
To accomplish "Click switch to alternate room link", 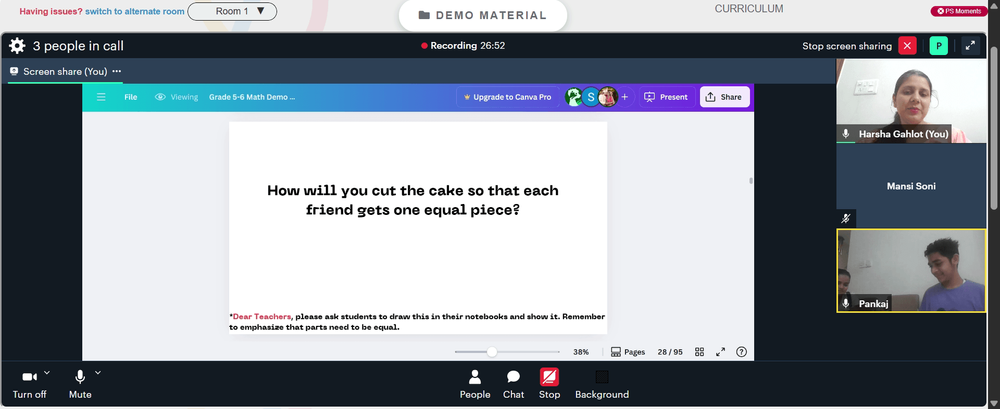I will coord(135,11).
